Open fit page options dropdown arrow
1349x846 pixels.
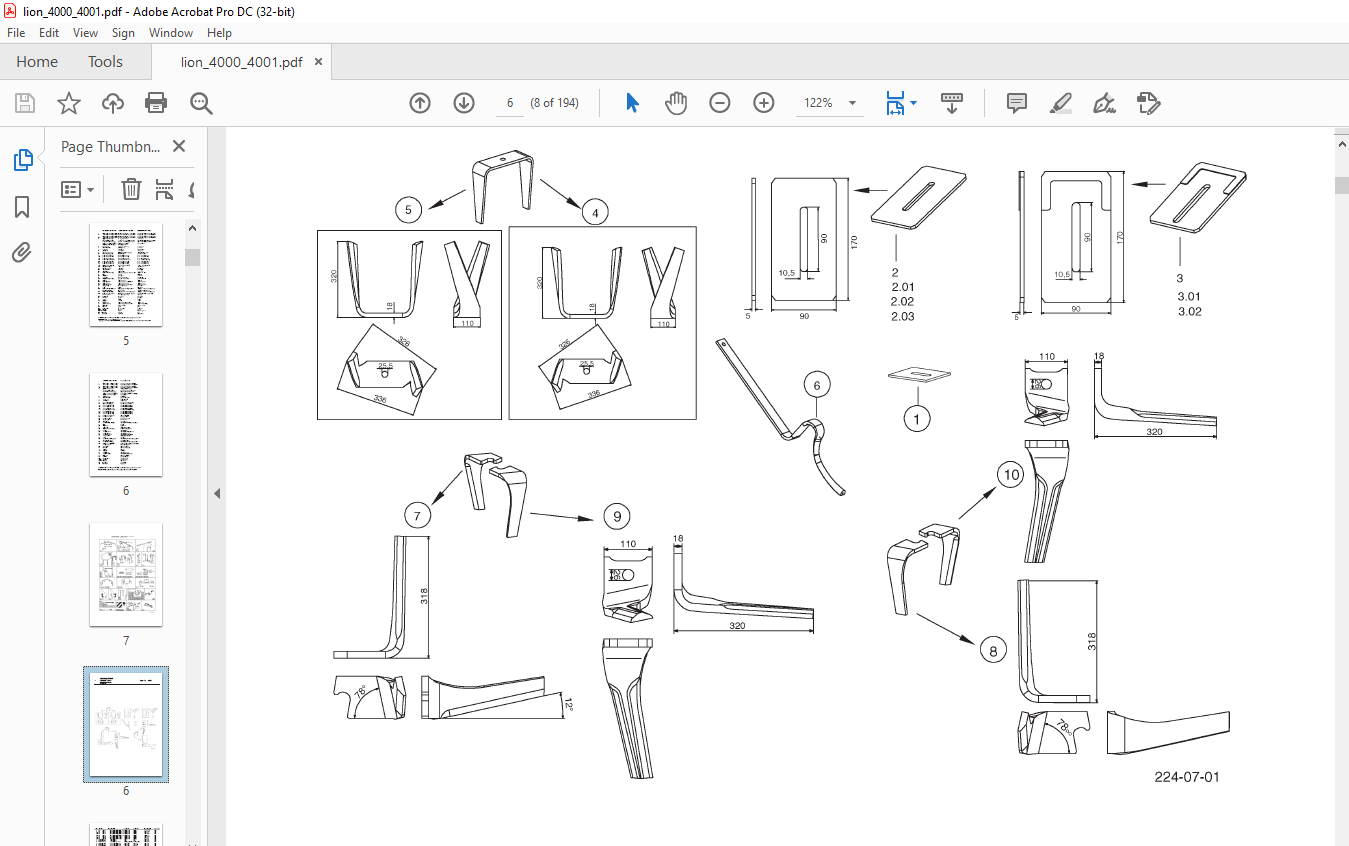tap(914, 103)
